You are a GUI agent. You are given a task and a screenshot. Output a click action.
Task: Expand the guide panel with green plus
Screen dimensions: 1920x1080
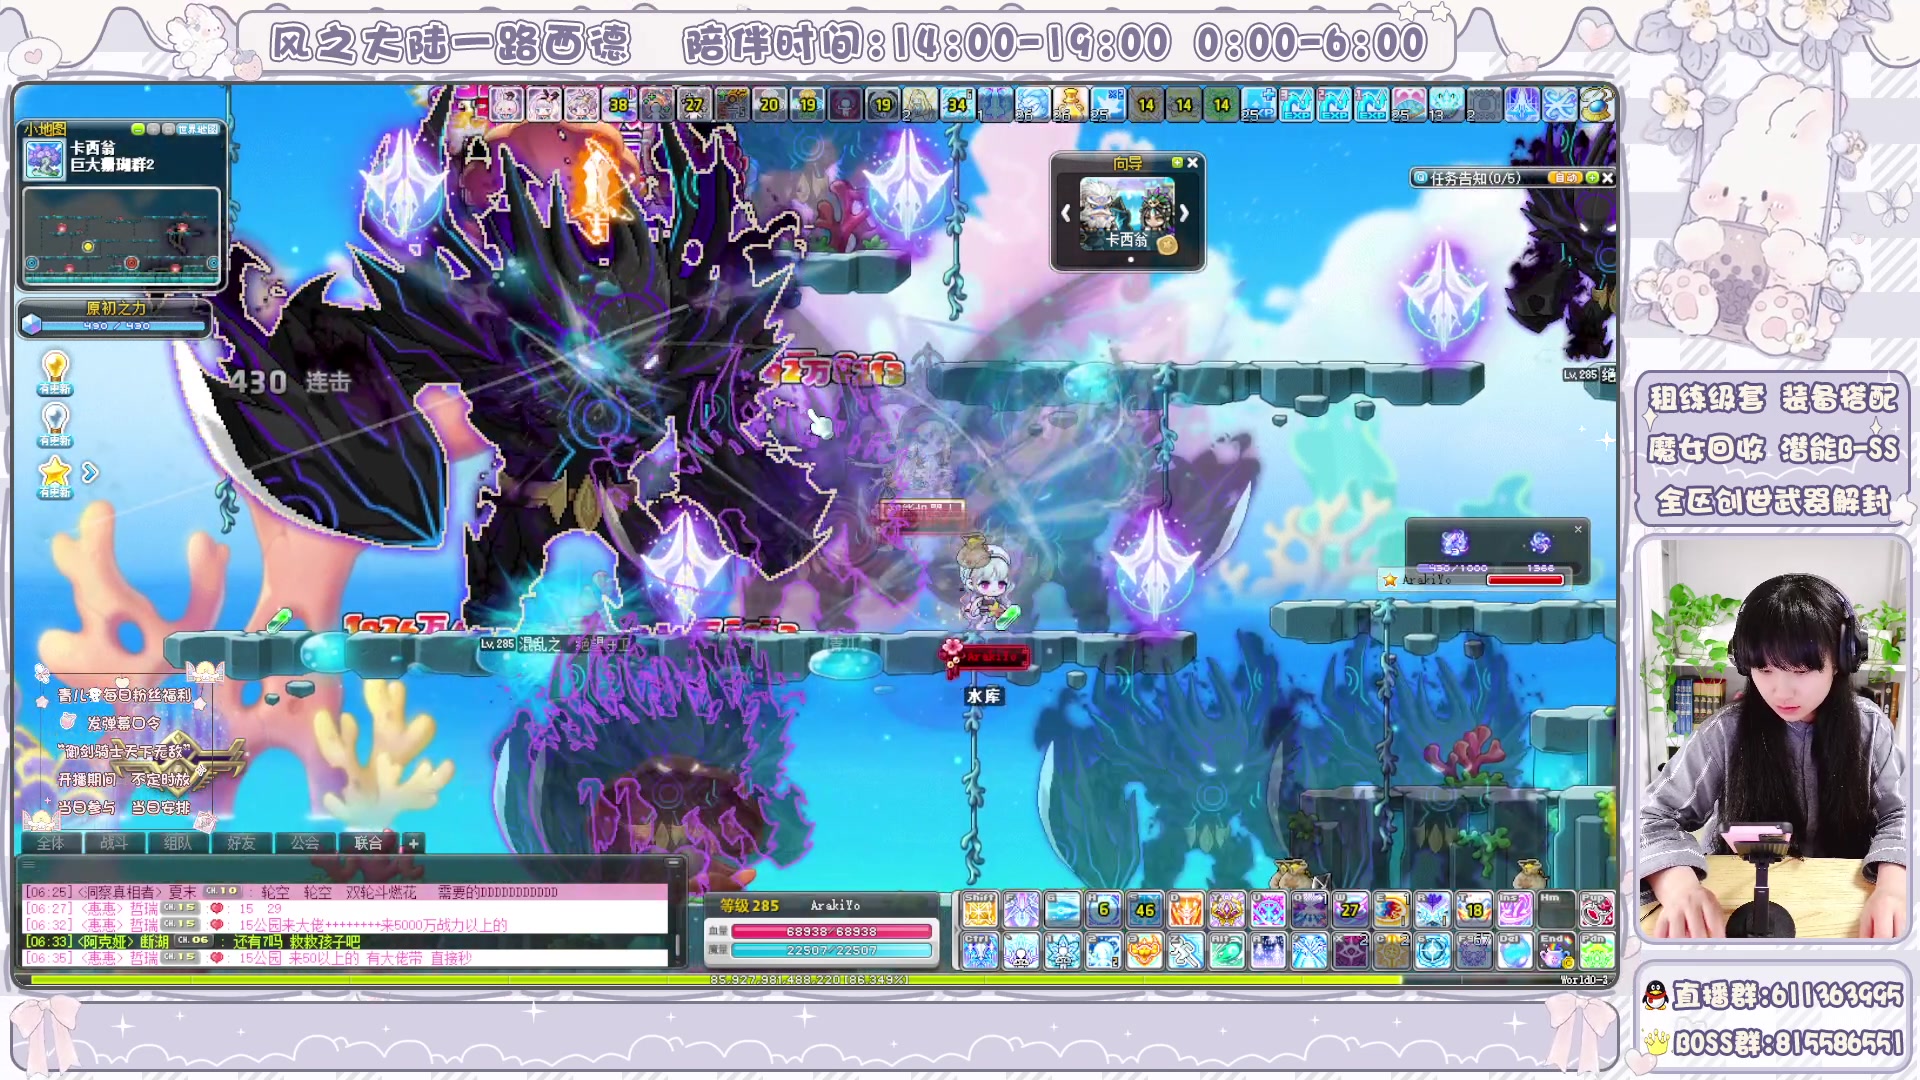point(1177,162)
